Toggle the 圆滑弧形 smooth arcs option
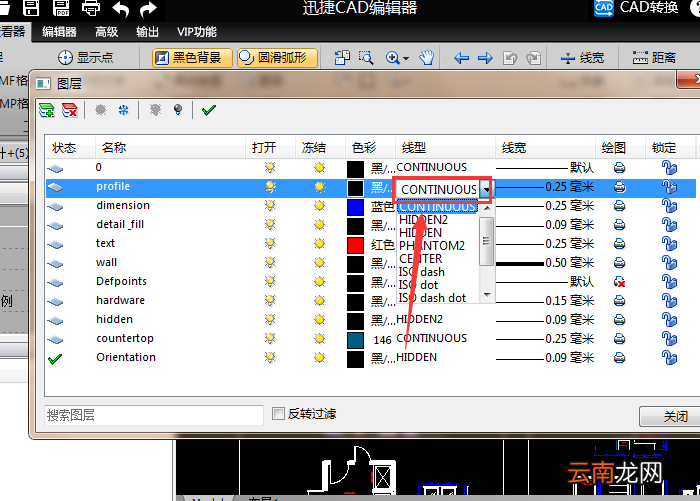Viewport: 700px width, 501px height. [277, 58]
